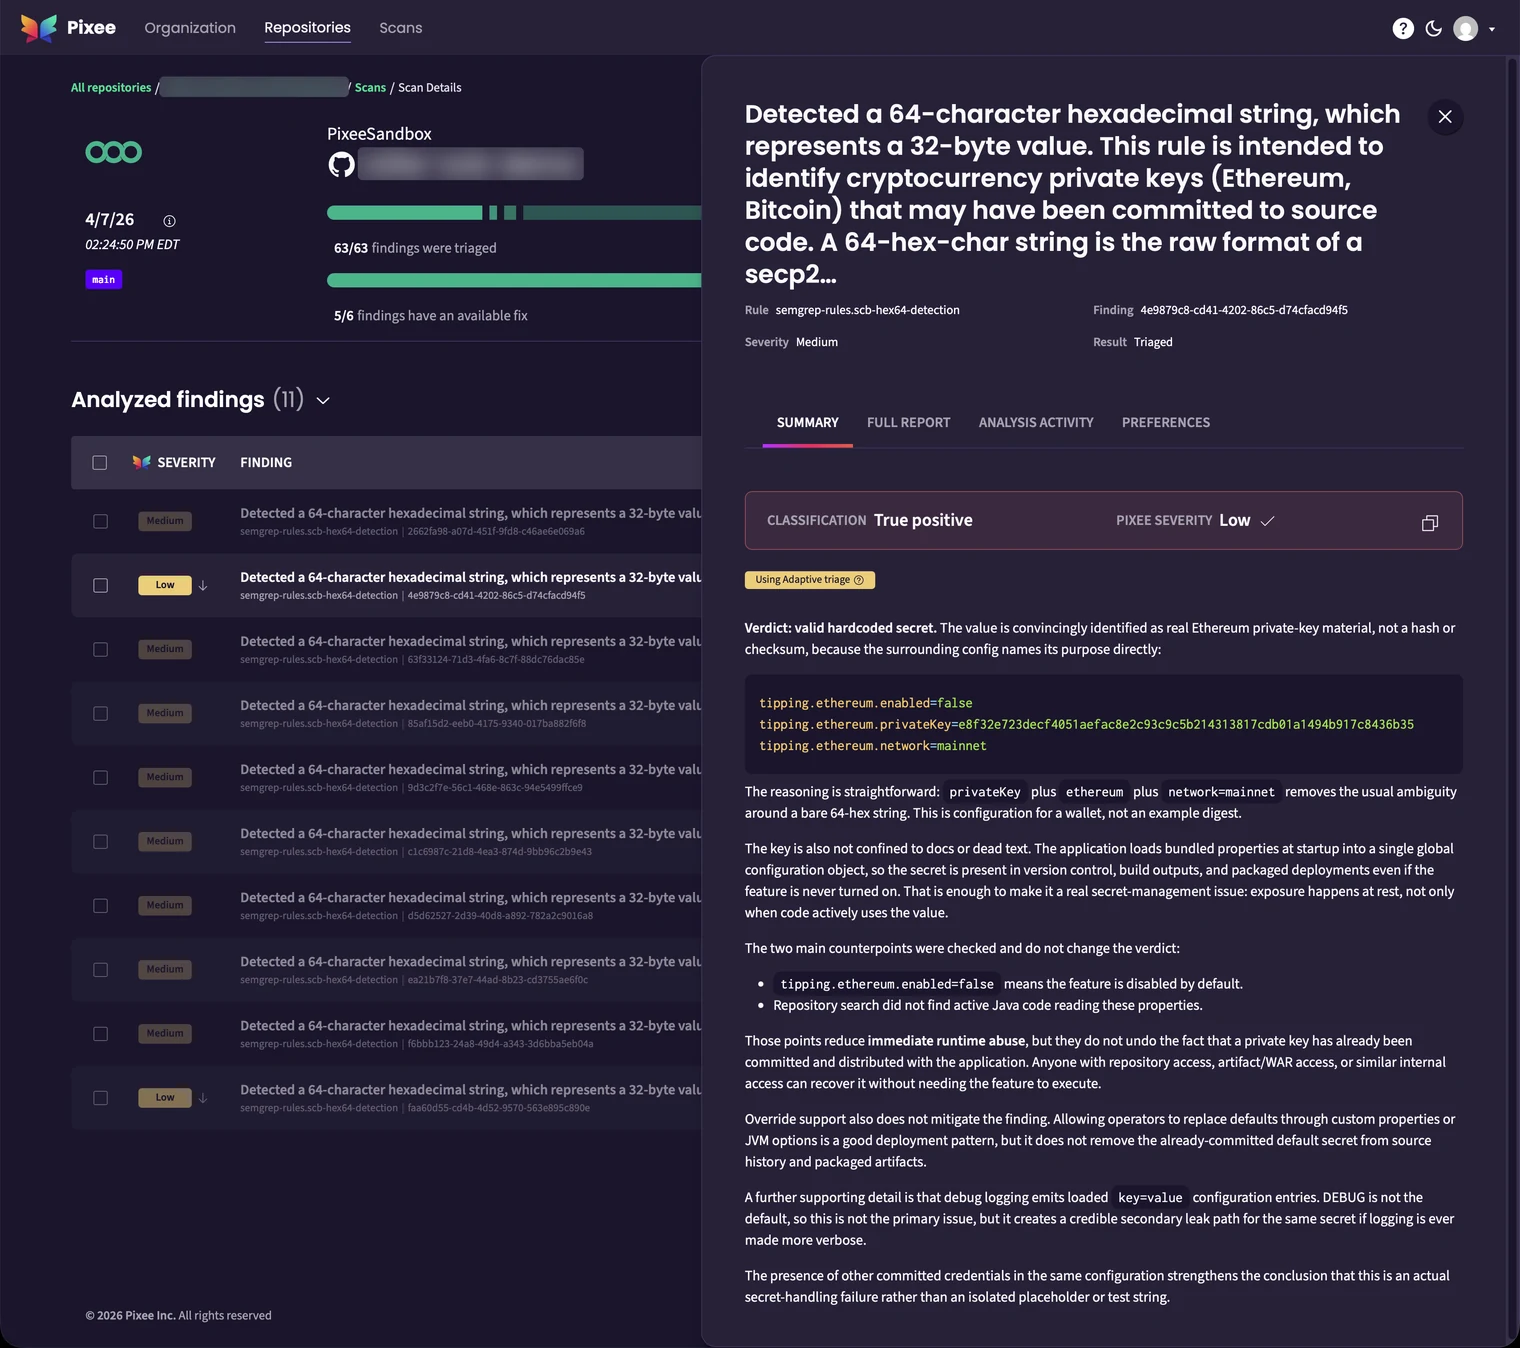Click the SEVERITY column header
The width and height of the screenshot is (1520, 1348).
point(186,462)
